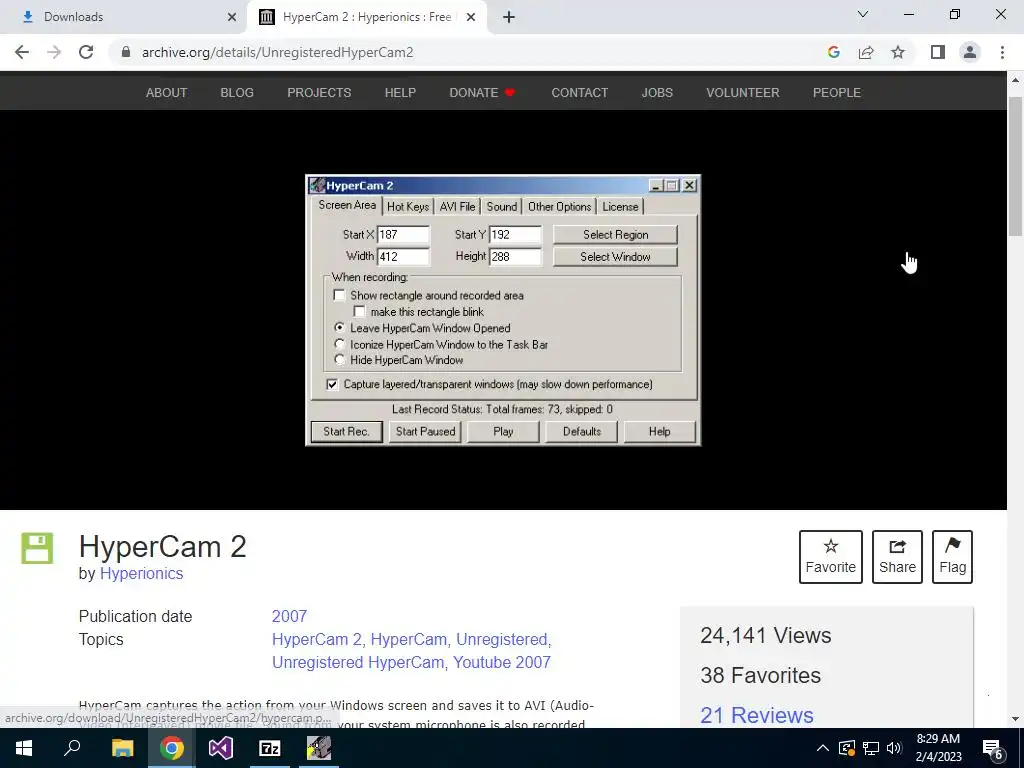Close the HyperCam 2 browser tab
The width and height of the screenshot is (1024, 768).
pos(471,18)
